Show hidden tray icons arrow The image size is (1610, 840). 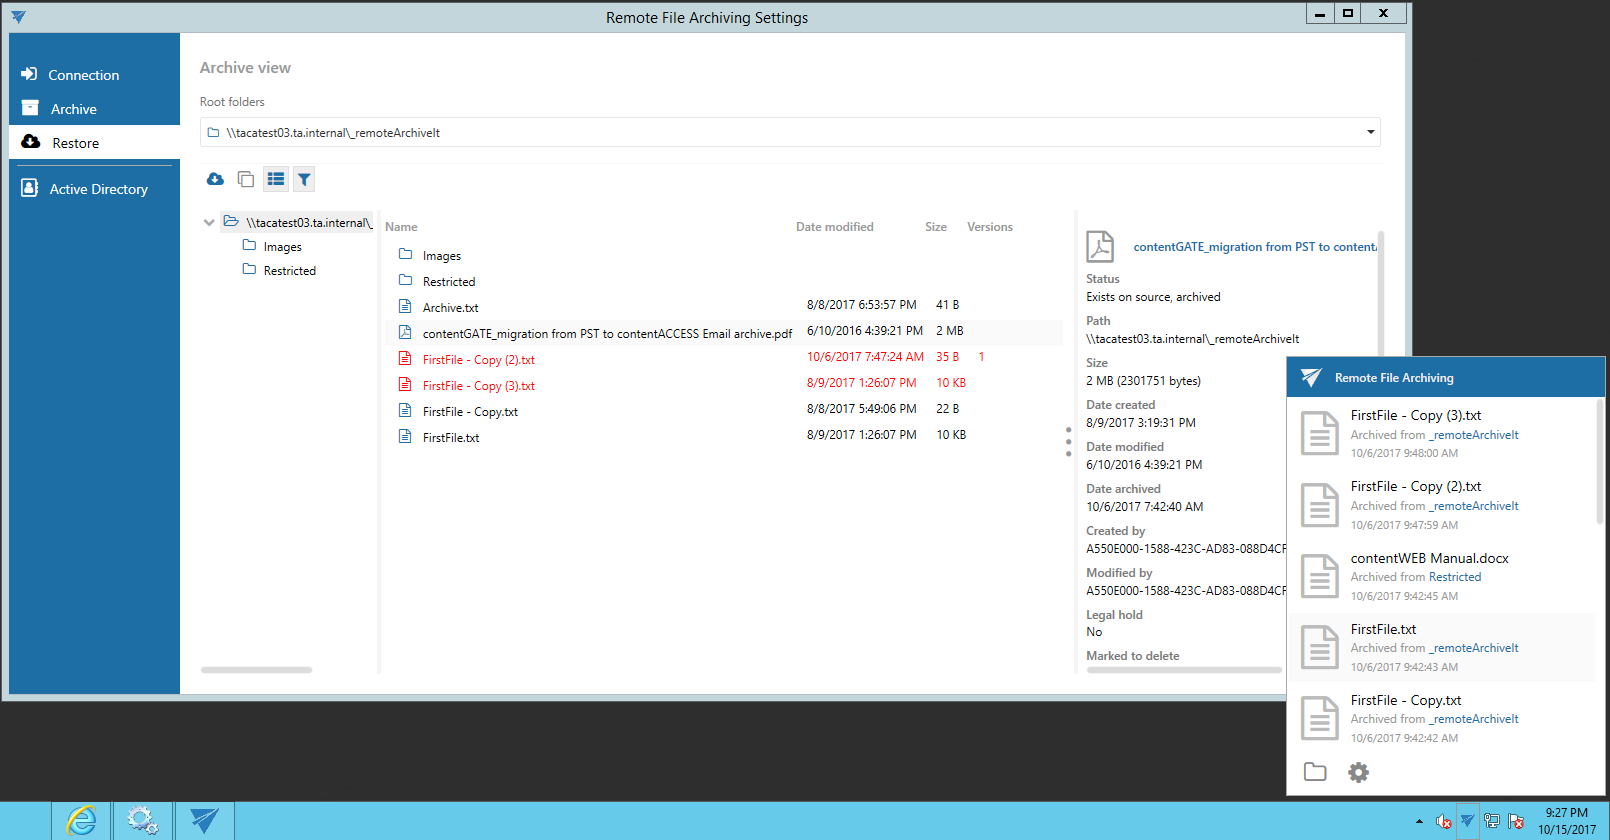1419,821
